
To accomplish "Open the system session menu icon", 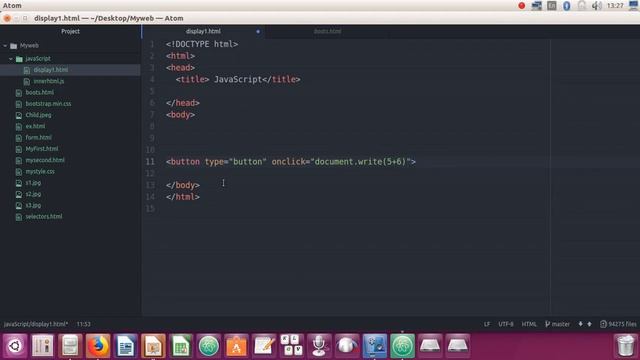I will [x=634, y=5].
